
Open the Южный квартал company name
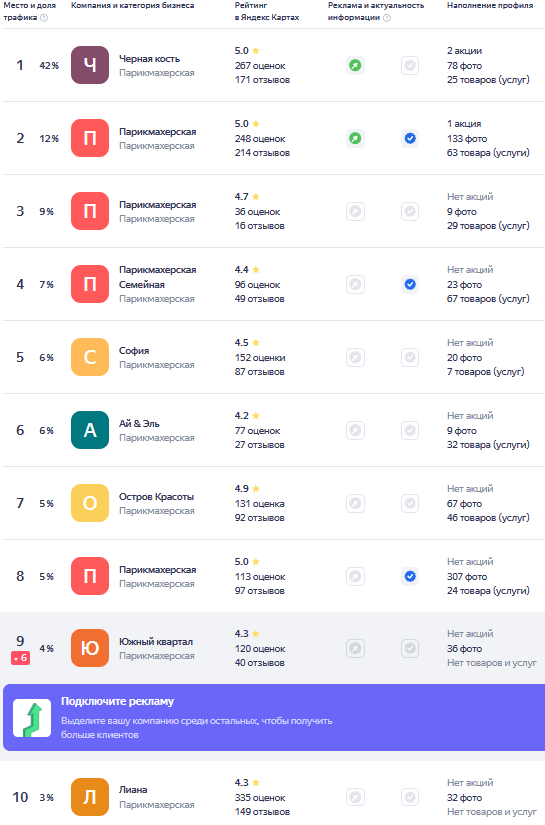click(x=156, y=642)
